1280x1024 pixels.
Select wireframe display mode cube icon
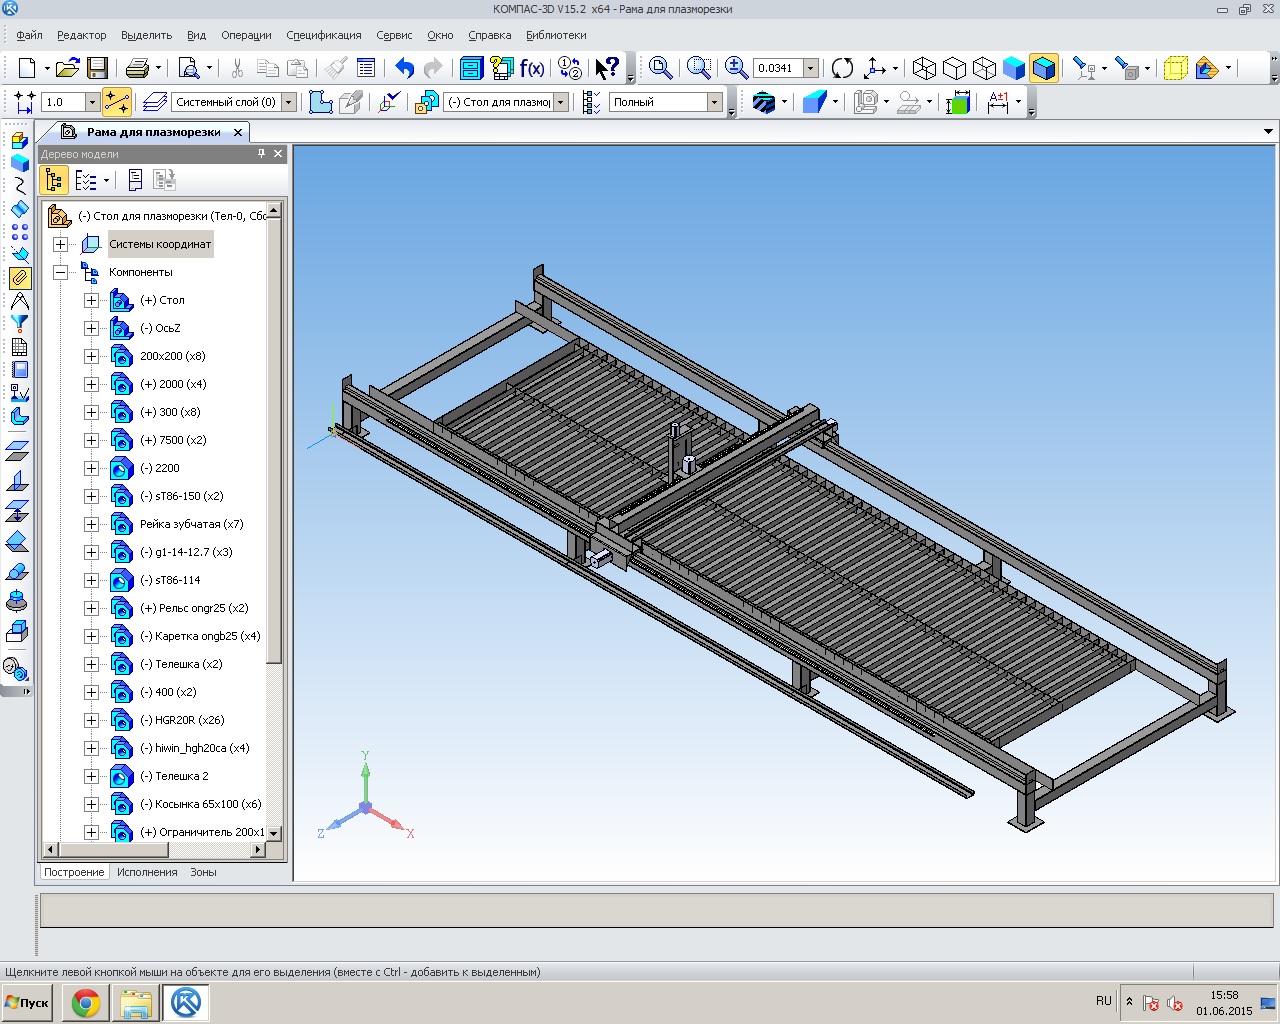click(924, 68)
